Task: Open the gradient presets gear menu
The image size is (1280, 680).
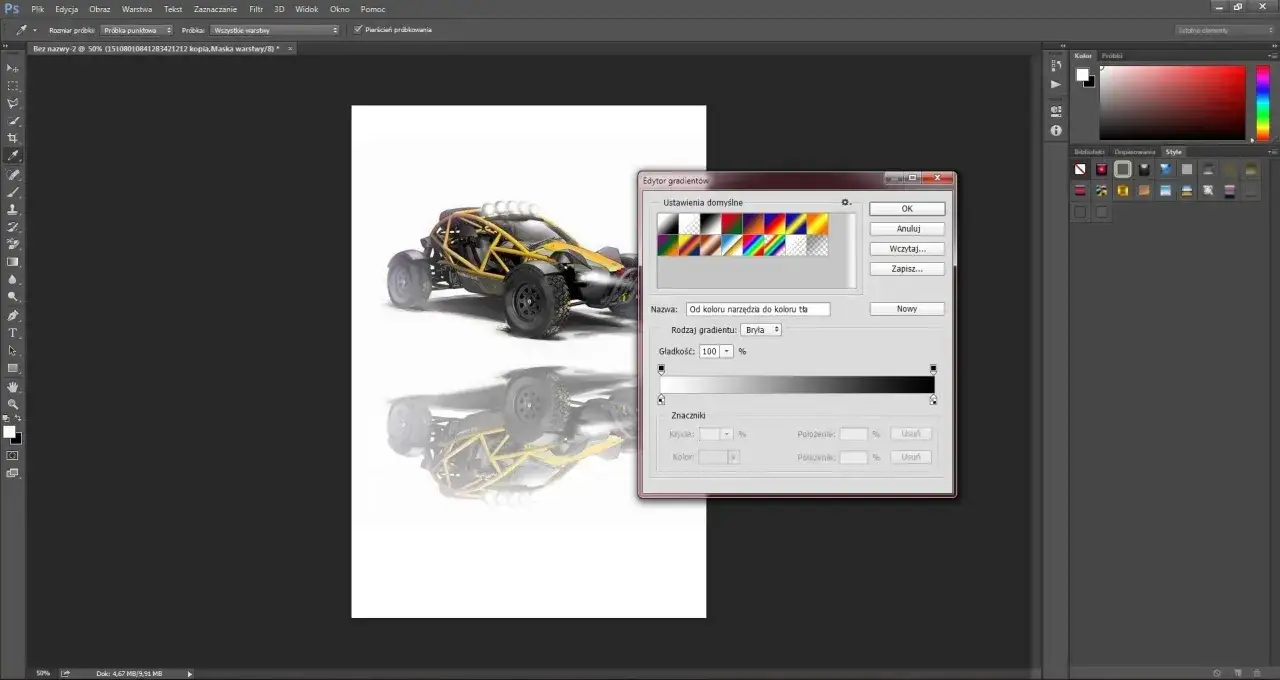Action: [845, 202]
